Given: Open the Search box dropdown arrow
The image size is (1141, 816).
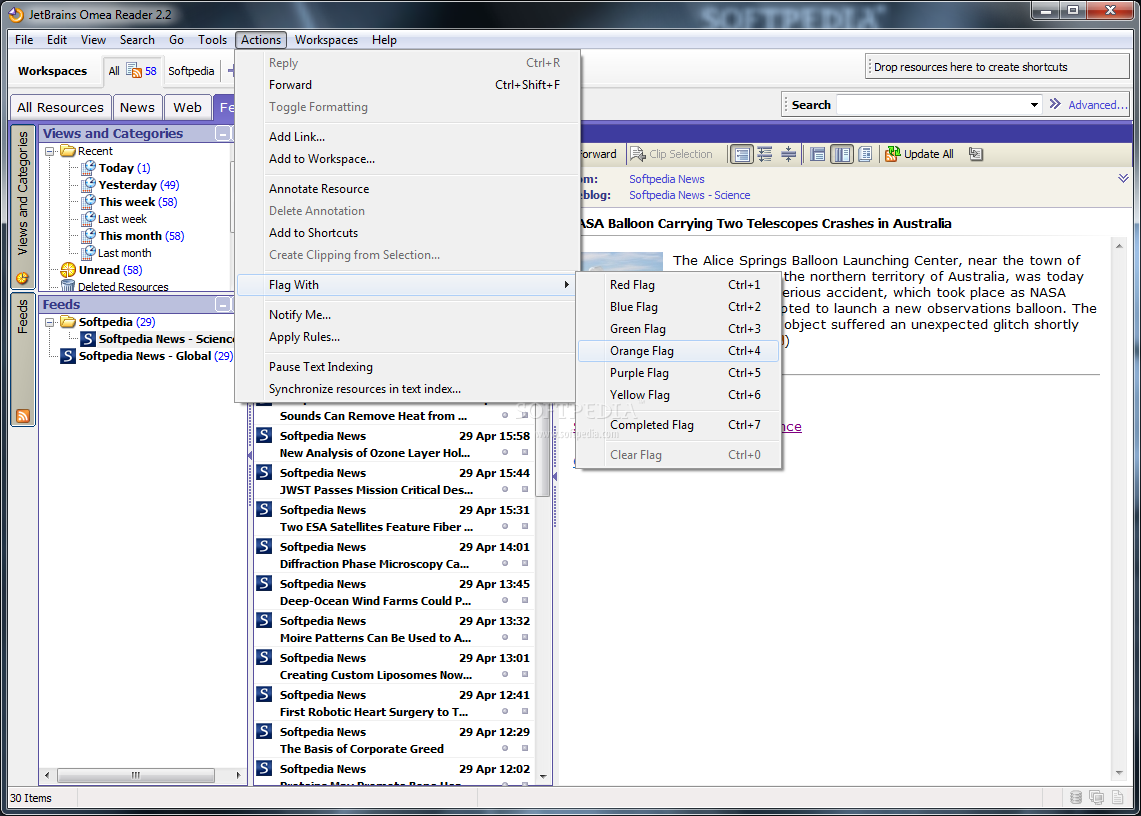Looking at the screenshot, I should point(1034,105).
